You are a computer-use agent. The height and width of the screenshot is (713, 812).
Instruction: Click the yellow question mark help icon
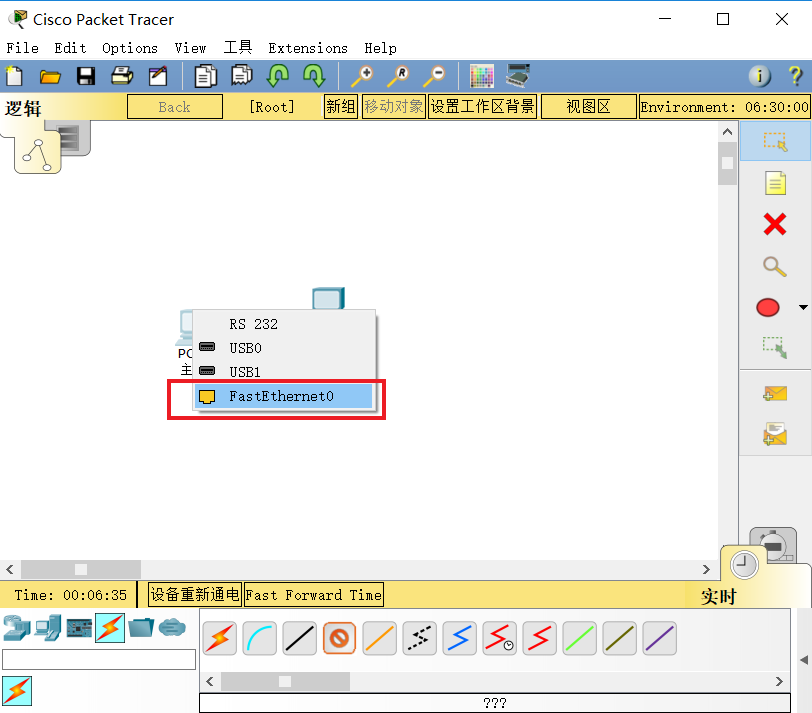click(795, 76)
